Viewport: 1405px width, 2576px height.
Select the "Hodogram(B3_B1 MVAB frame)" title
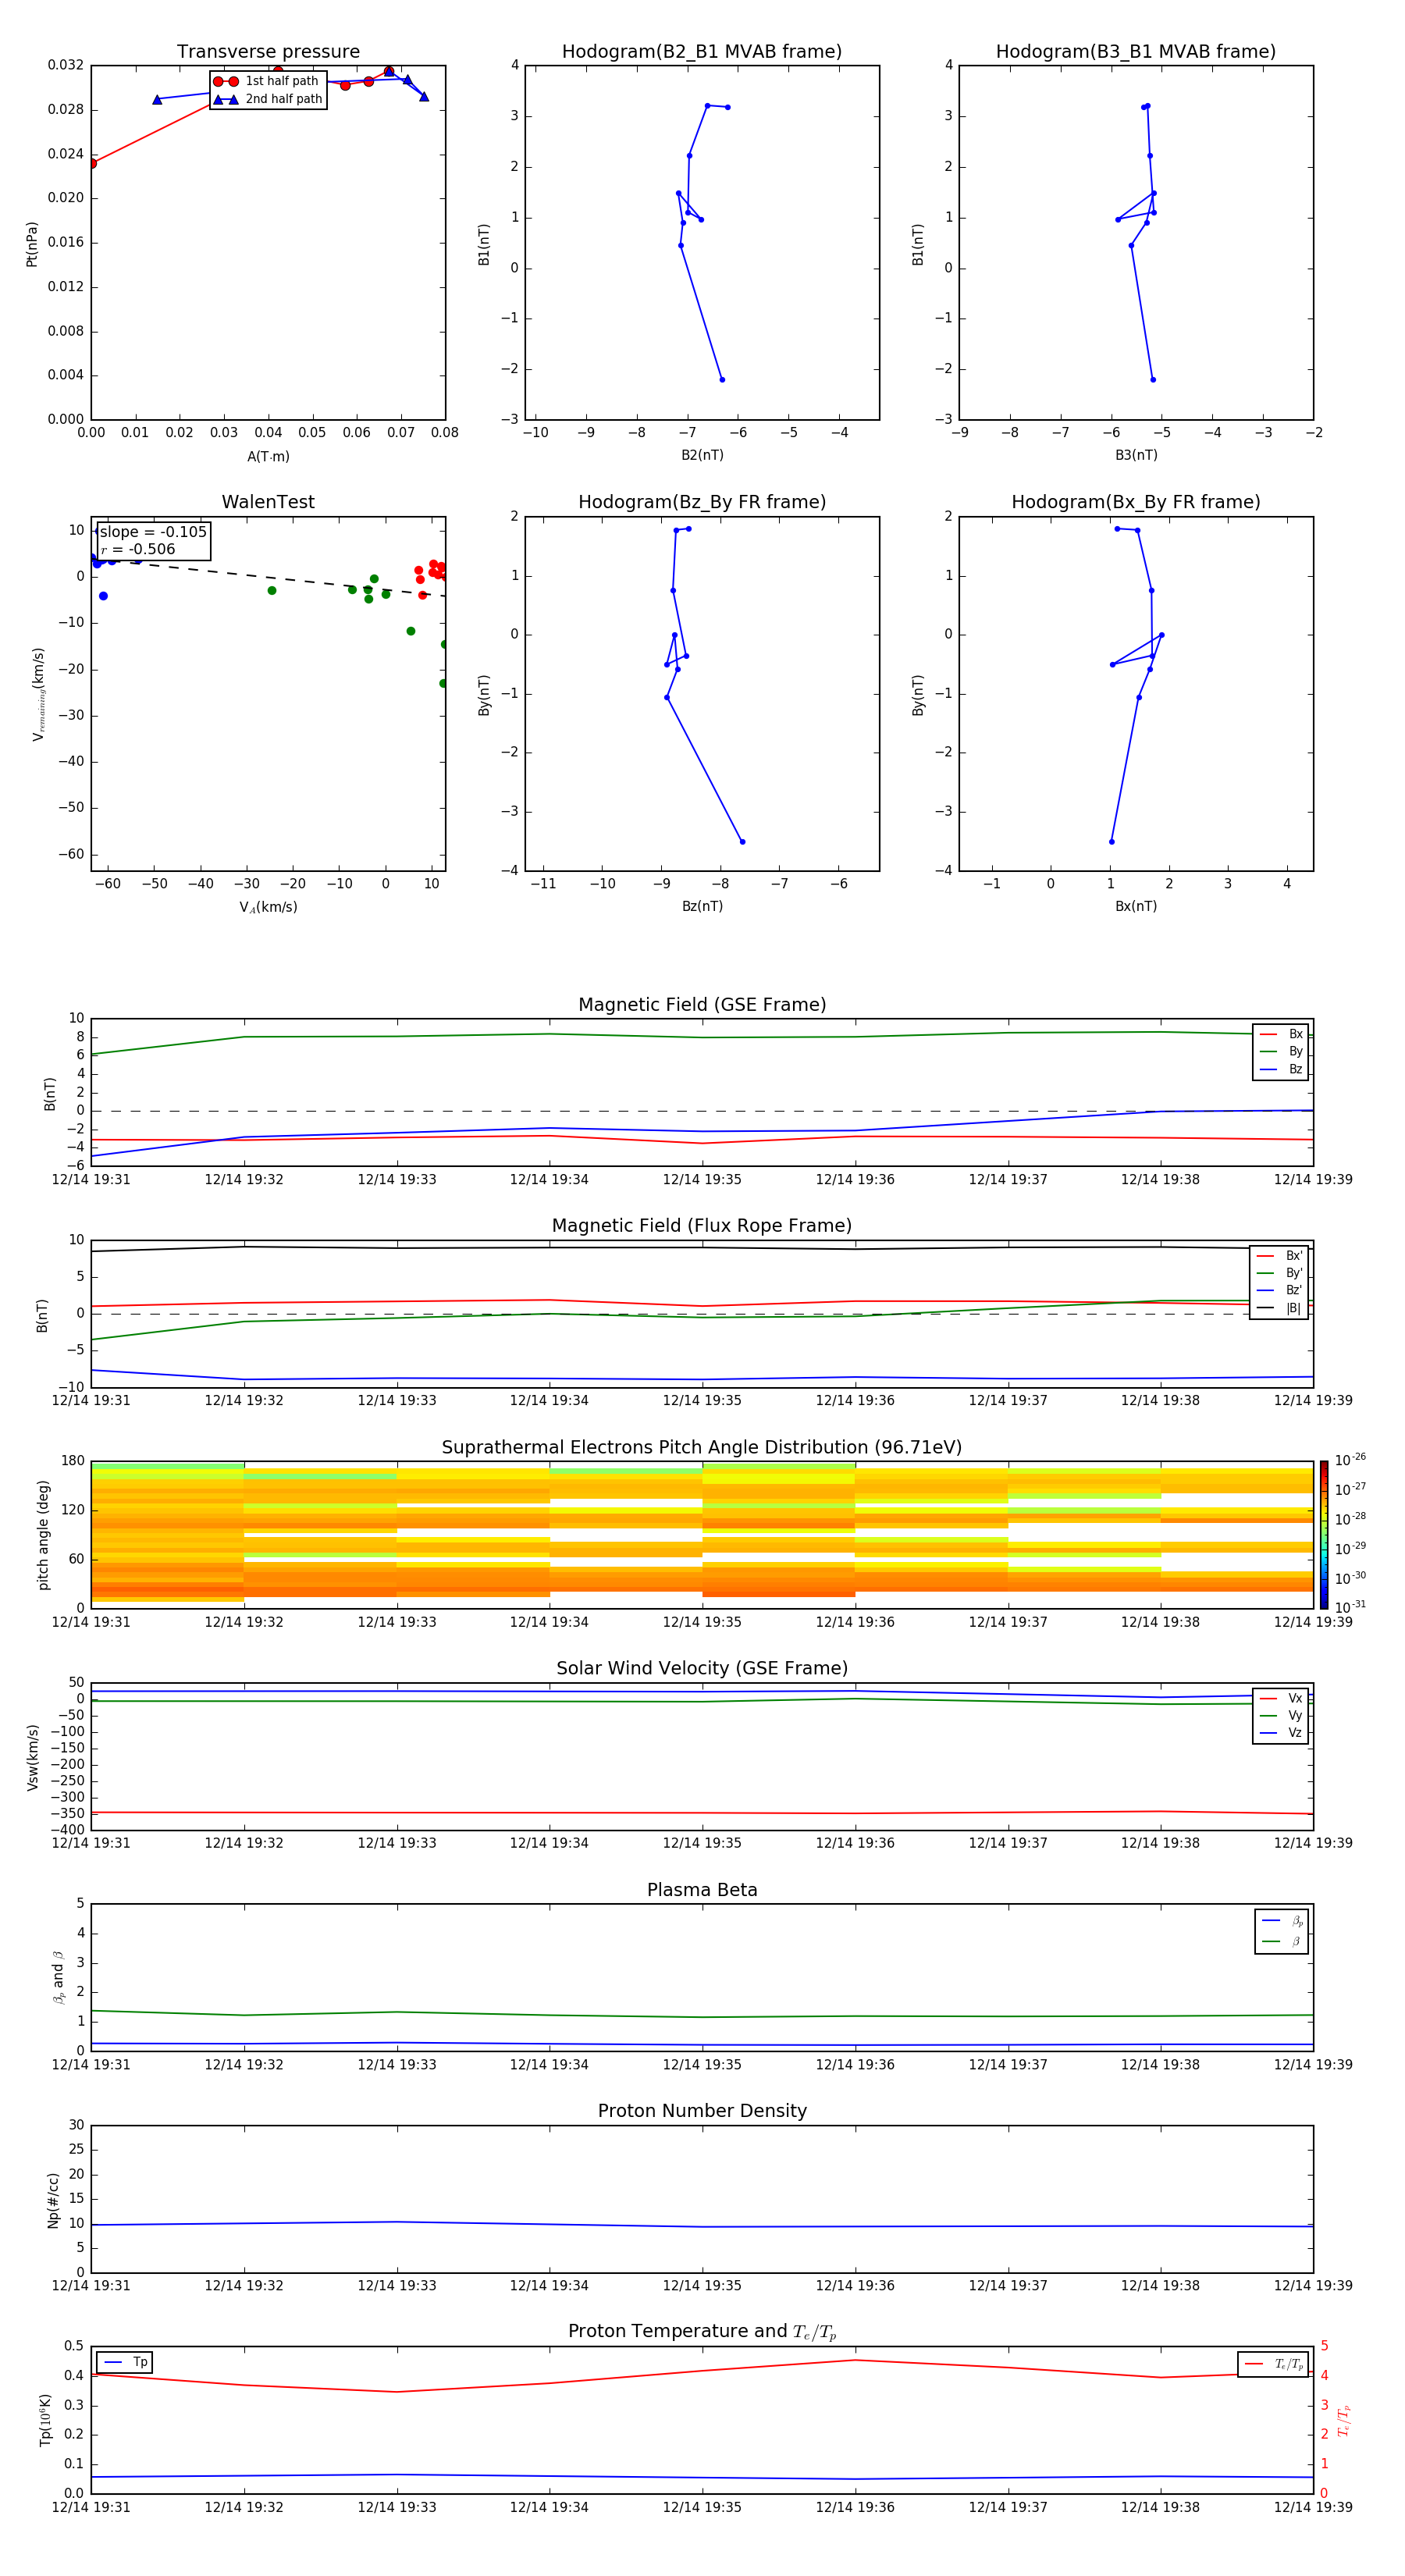pos(1136,52)
